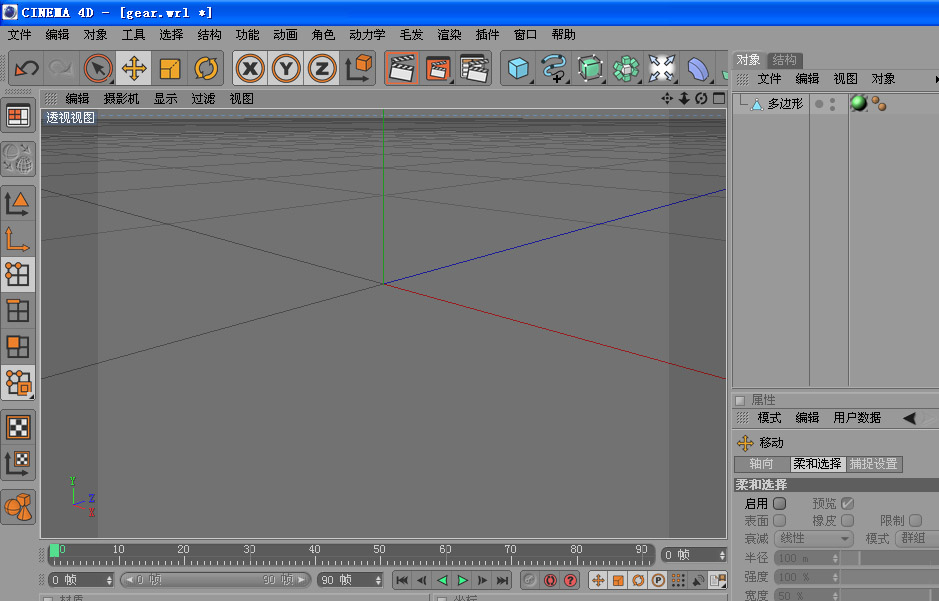Open the 渲染 menu

tap(449, 35)
